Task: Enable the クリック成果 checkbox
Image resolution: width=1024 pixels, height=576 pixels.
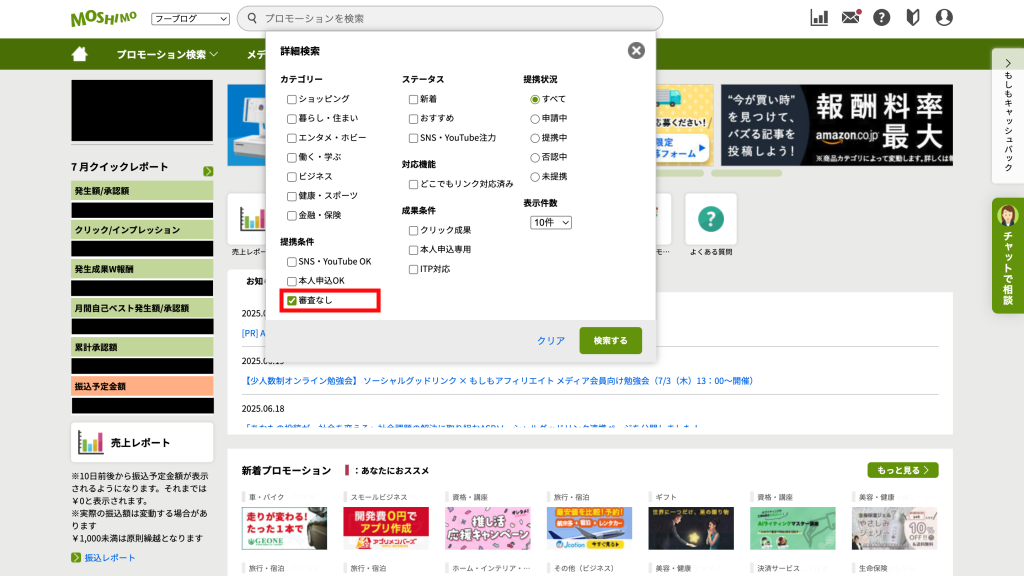Action: (x=414, y=231)
